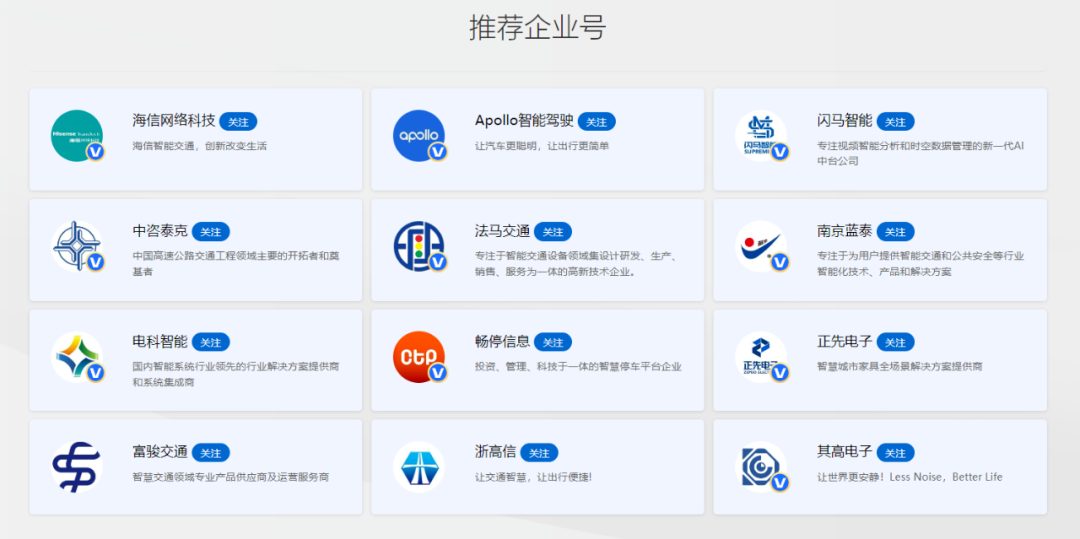Image resolution: width=1080 pixels, height=539 pixels.
Task: Open the 中咨泰克 name link
Action: point(160,231)
